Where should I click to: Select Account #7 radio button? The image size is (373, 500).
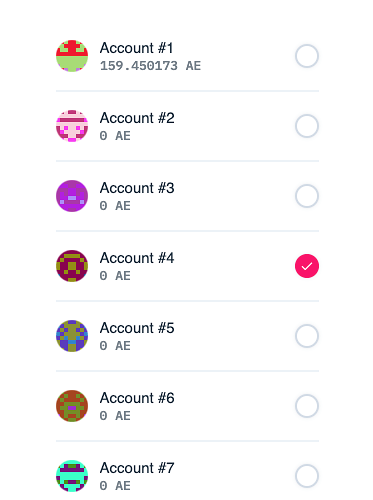(307, 476)
